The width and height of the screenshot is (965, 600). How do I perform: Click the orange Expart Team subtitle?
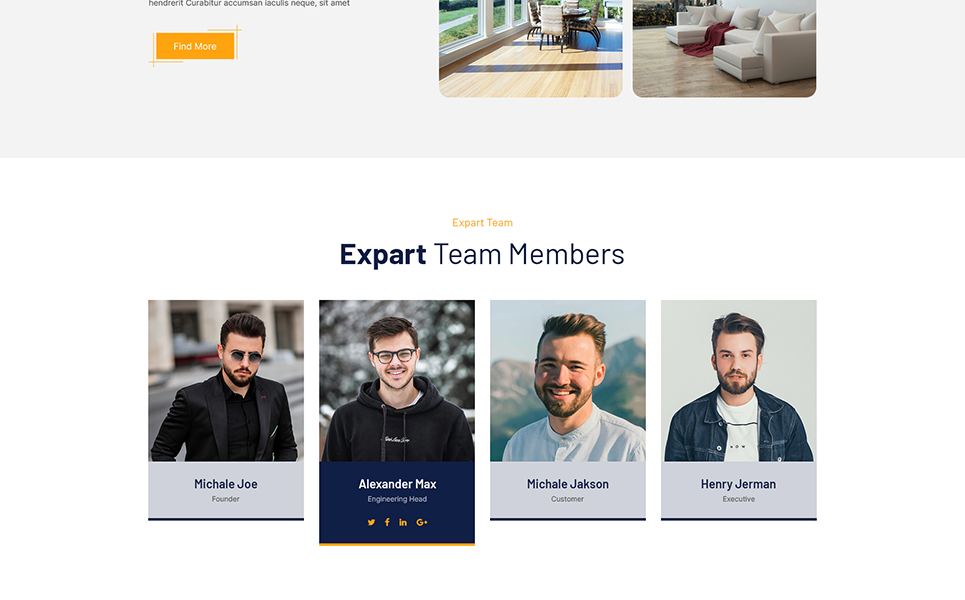pos(482,223)
